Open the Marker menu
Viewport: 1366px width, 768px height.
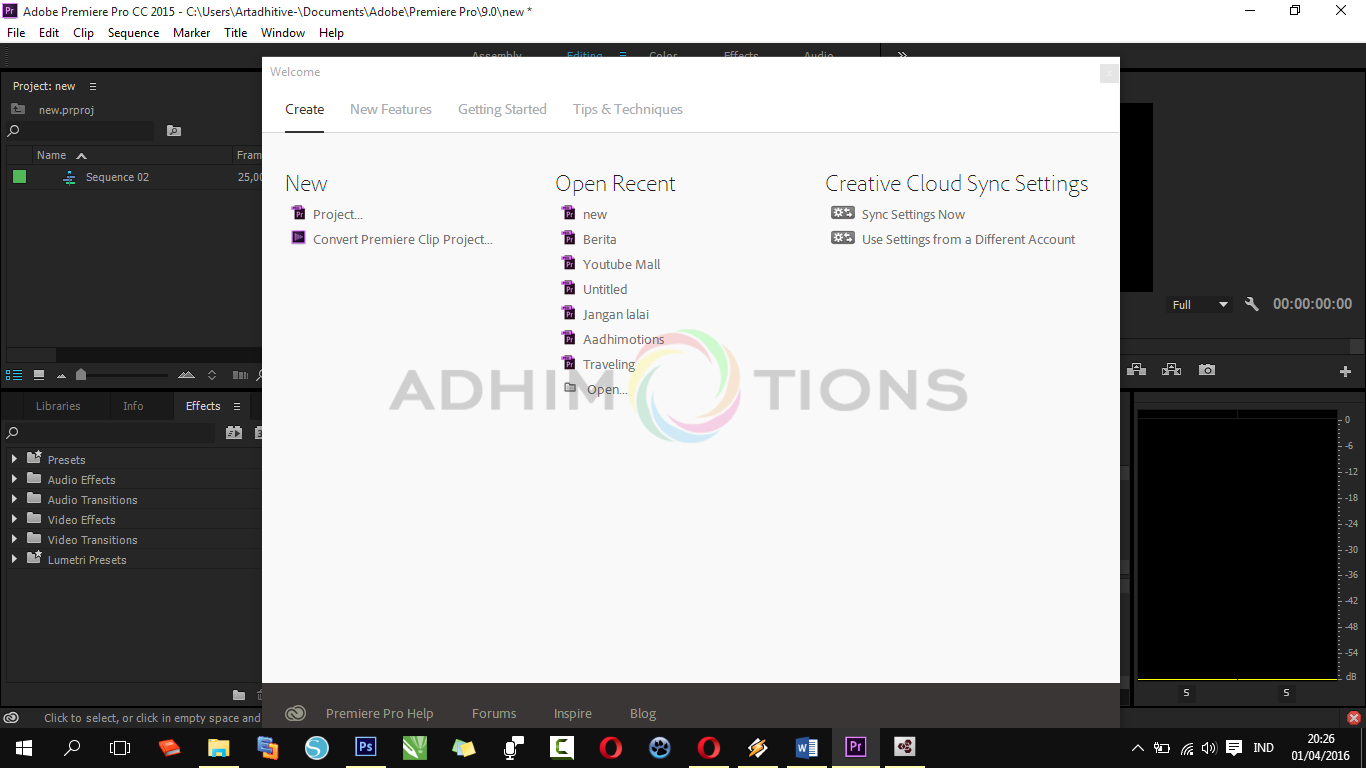tap(191, 33)
